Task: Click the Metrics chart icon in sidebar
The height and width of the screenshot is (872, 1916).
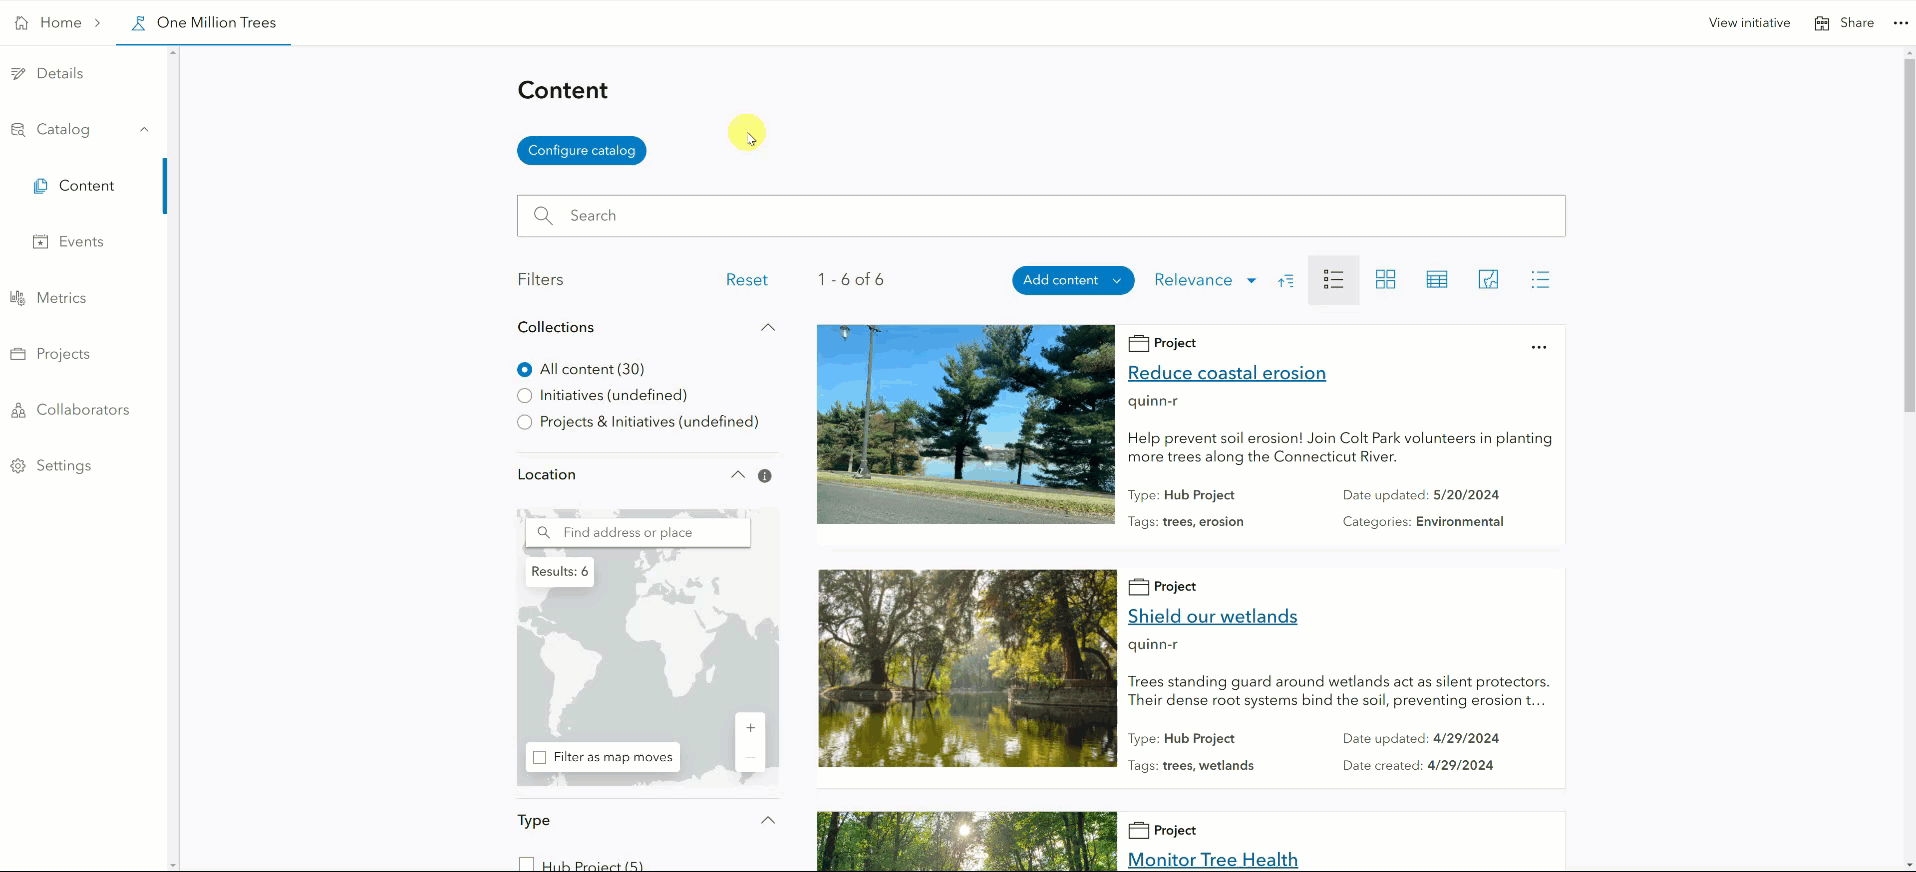Action: click(x=18, y=298)
